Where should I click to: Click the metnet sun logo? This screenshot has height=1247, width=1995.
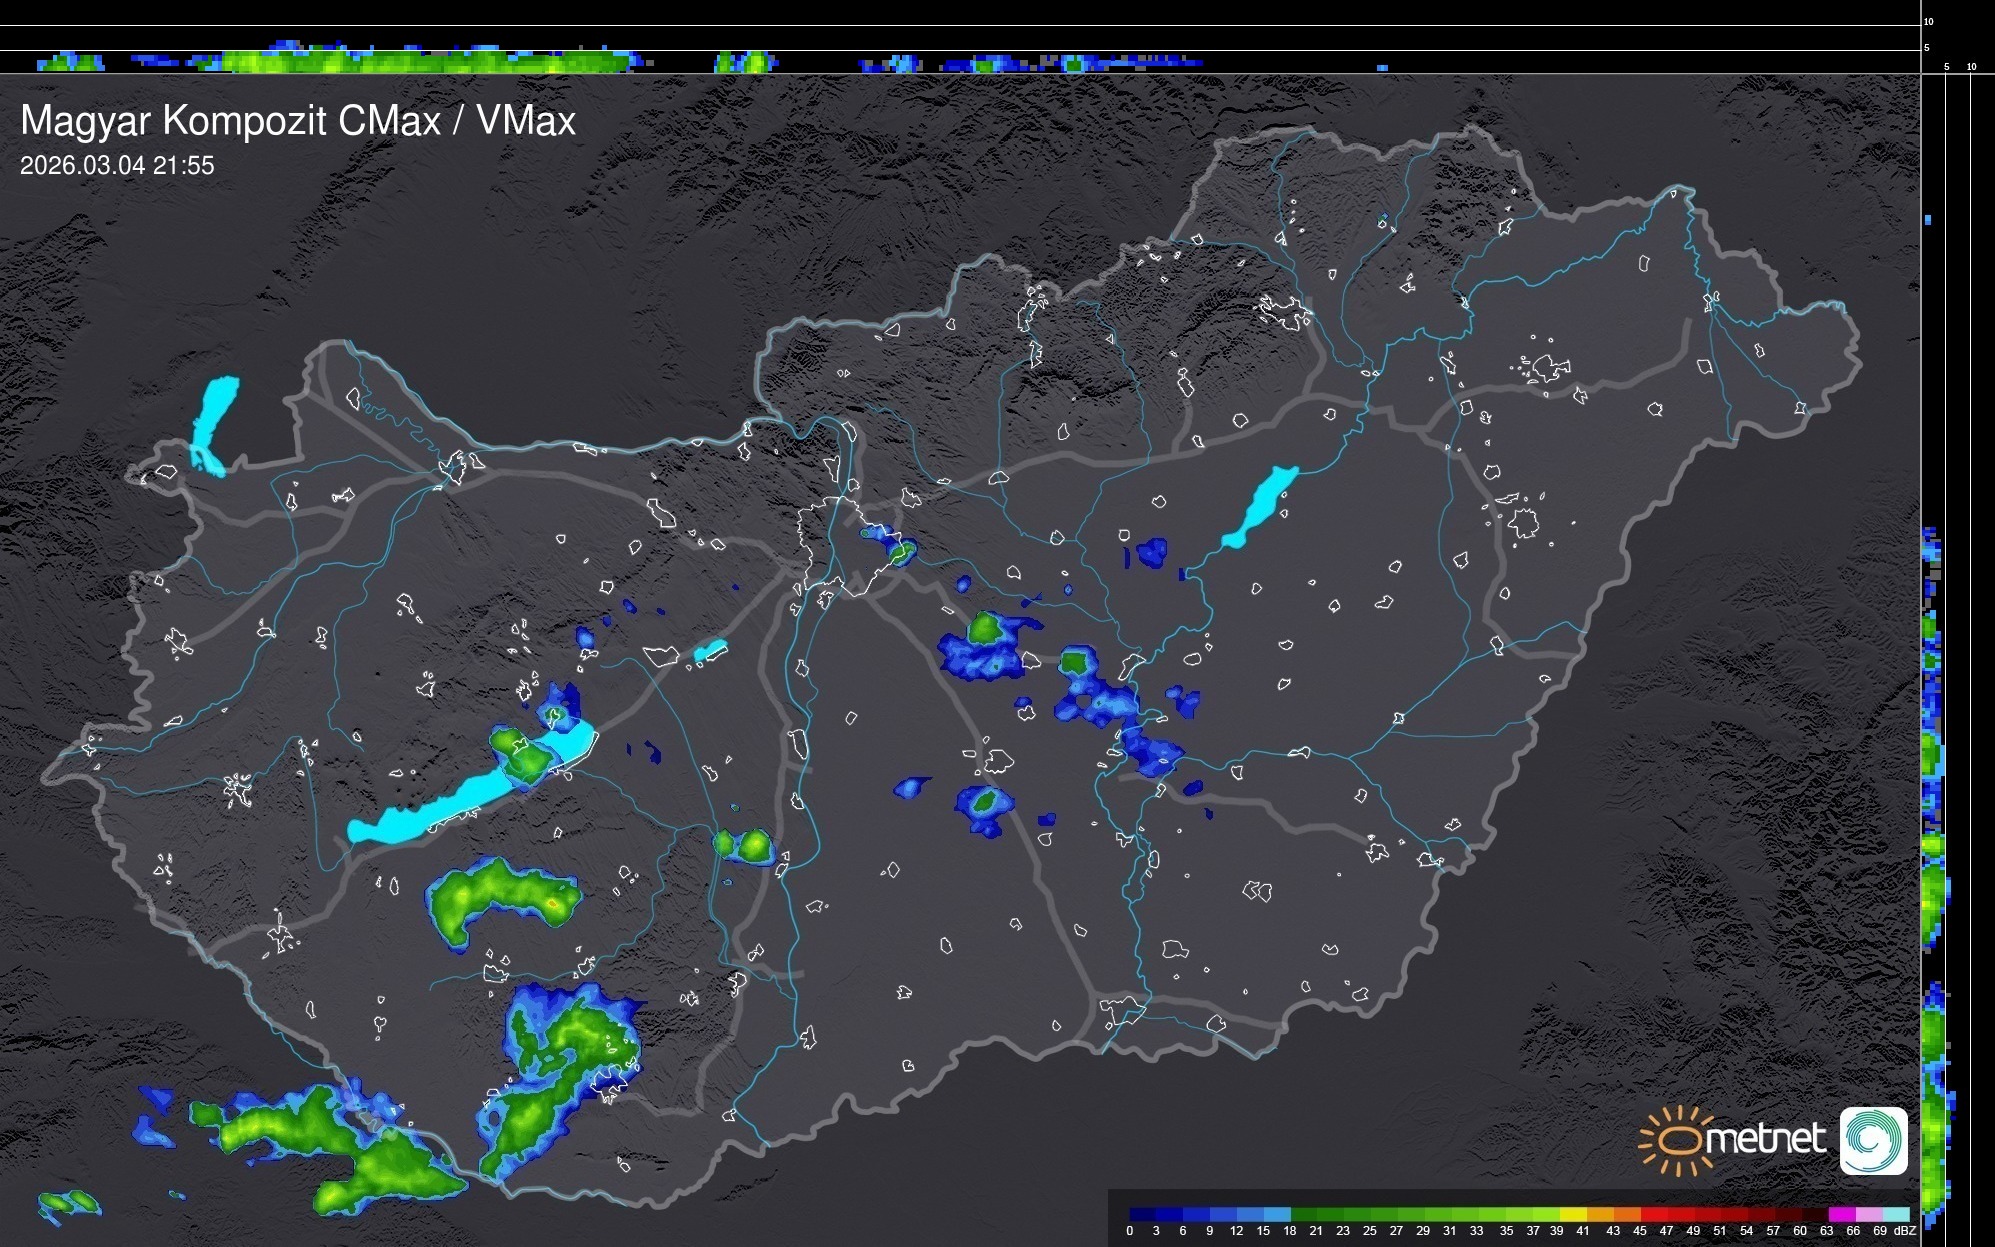[1677, 1141]
